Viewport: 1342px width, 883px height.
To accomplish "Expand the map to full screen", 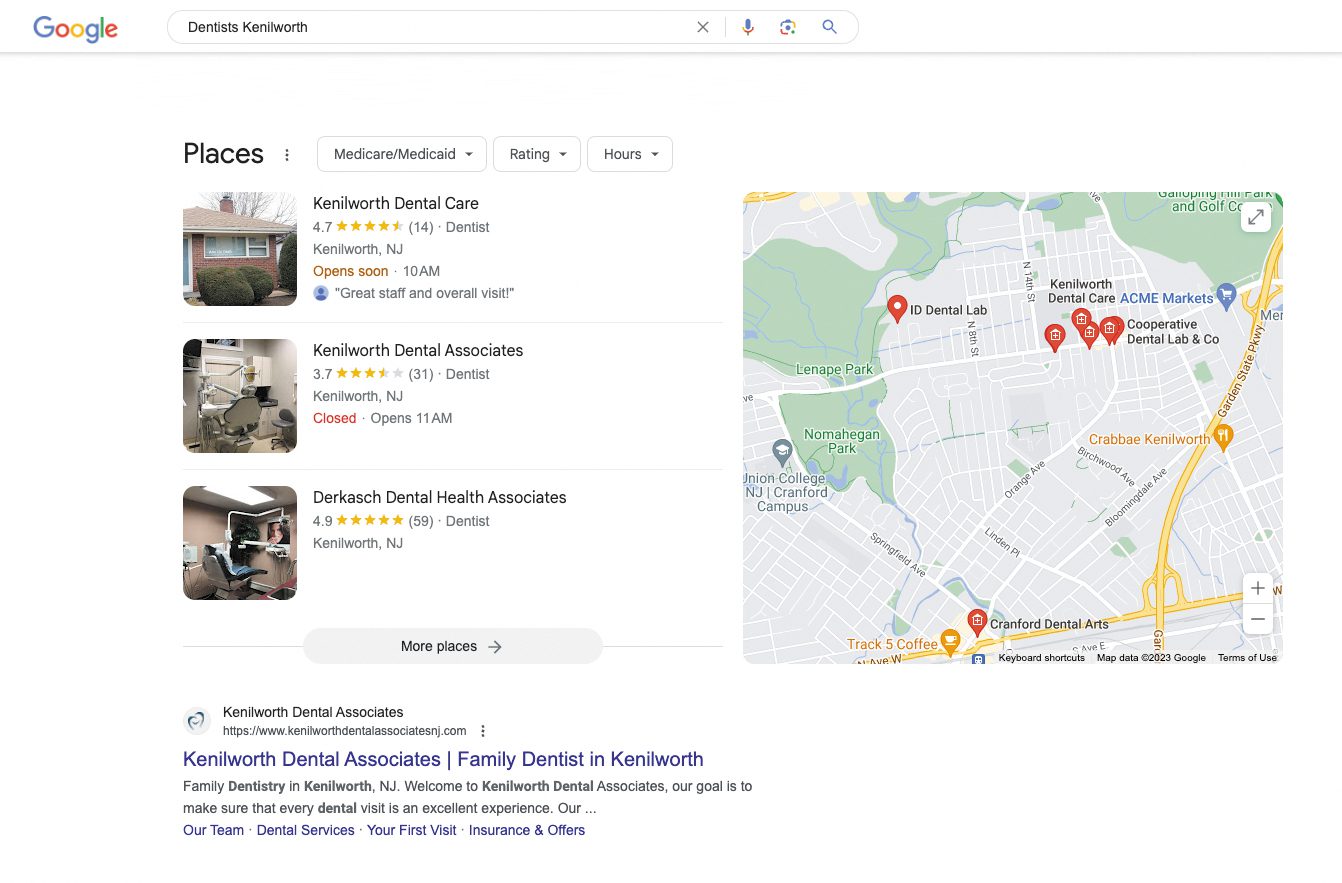I will [x=1256, y=217].
